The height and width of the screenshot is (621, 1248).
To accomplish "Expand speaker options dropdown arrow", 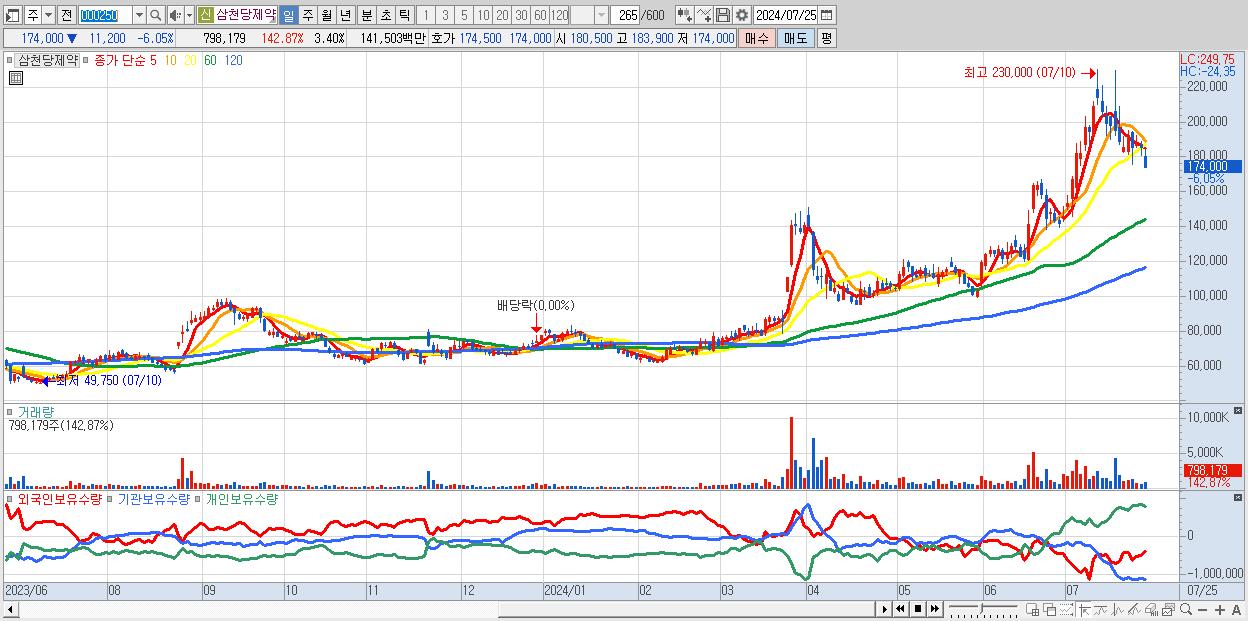I will [x=189, y=15].
